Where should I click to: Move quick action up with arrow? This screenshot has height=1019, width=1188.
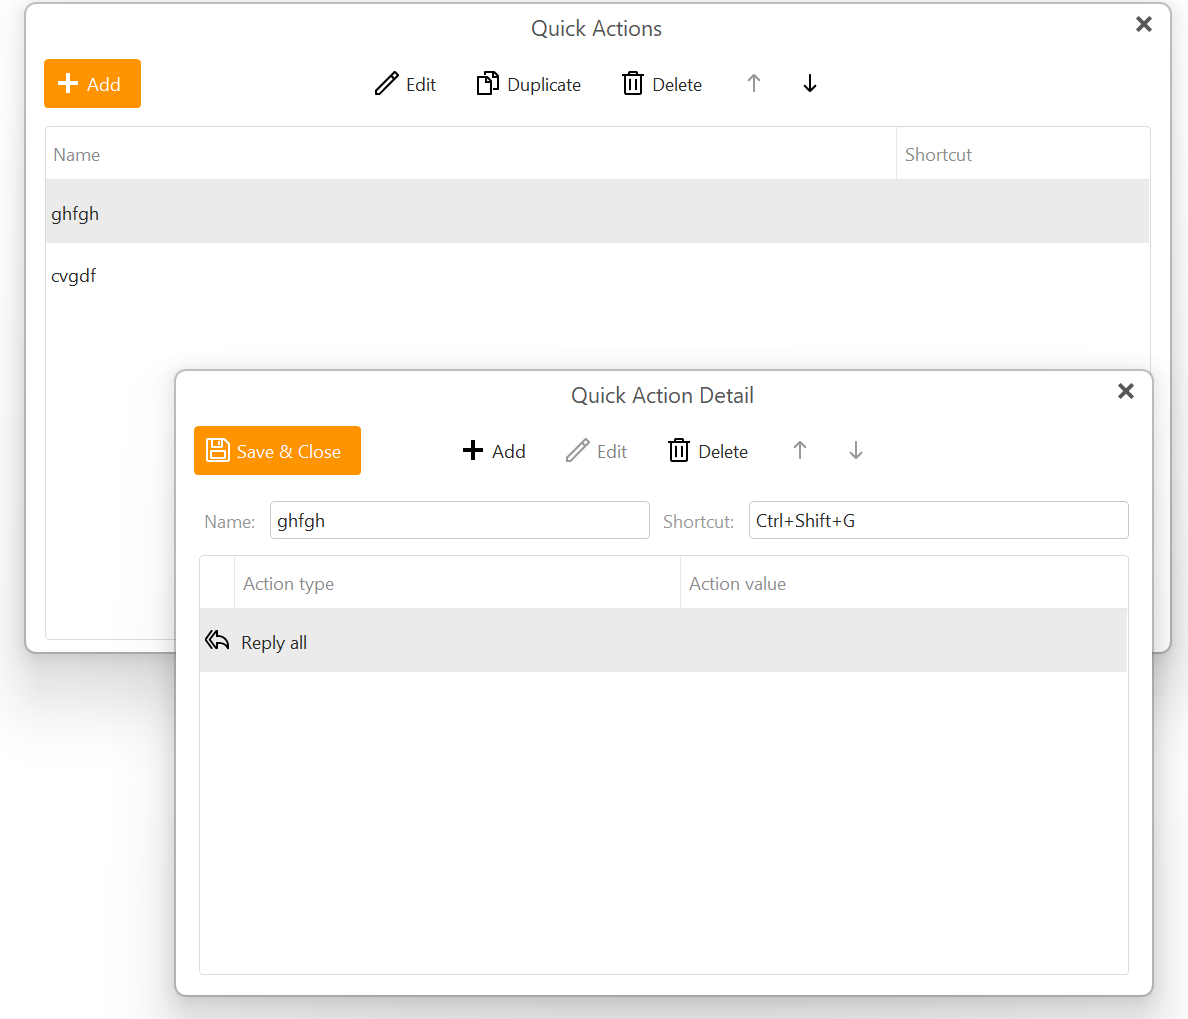click(x=754, y=84)
